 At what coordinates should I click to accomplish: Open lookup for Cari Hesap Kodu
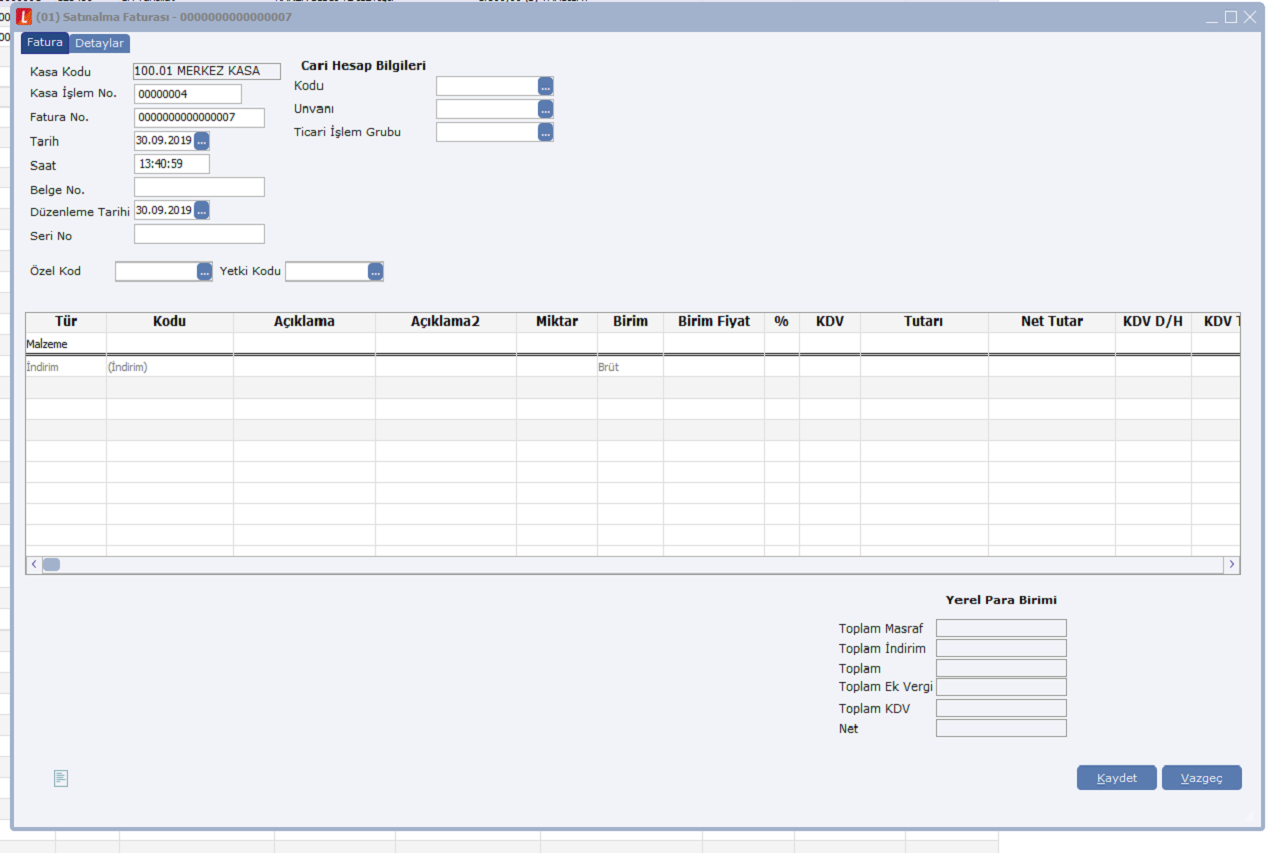pyautogui.click(x=545, y=87)
